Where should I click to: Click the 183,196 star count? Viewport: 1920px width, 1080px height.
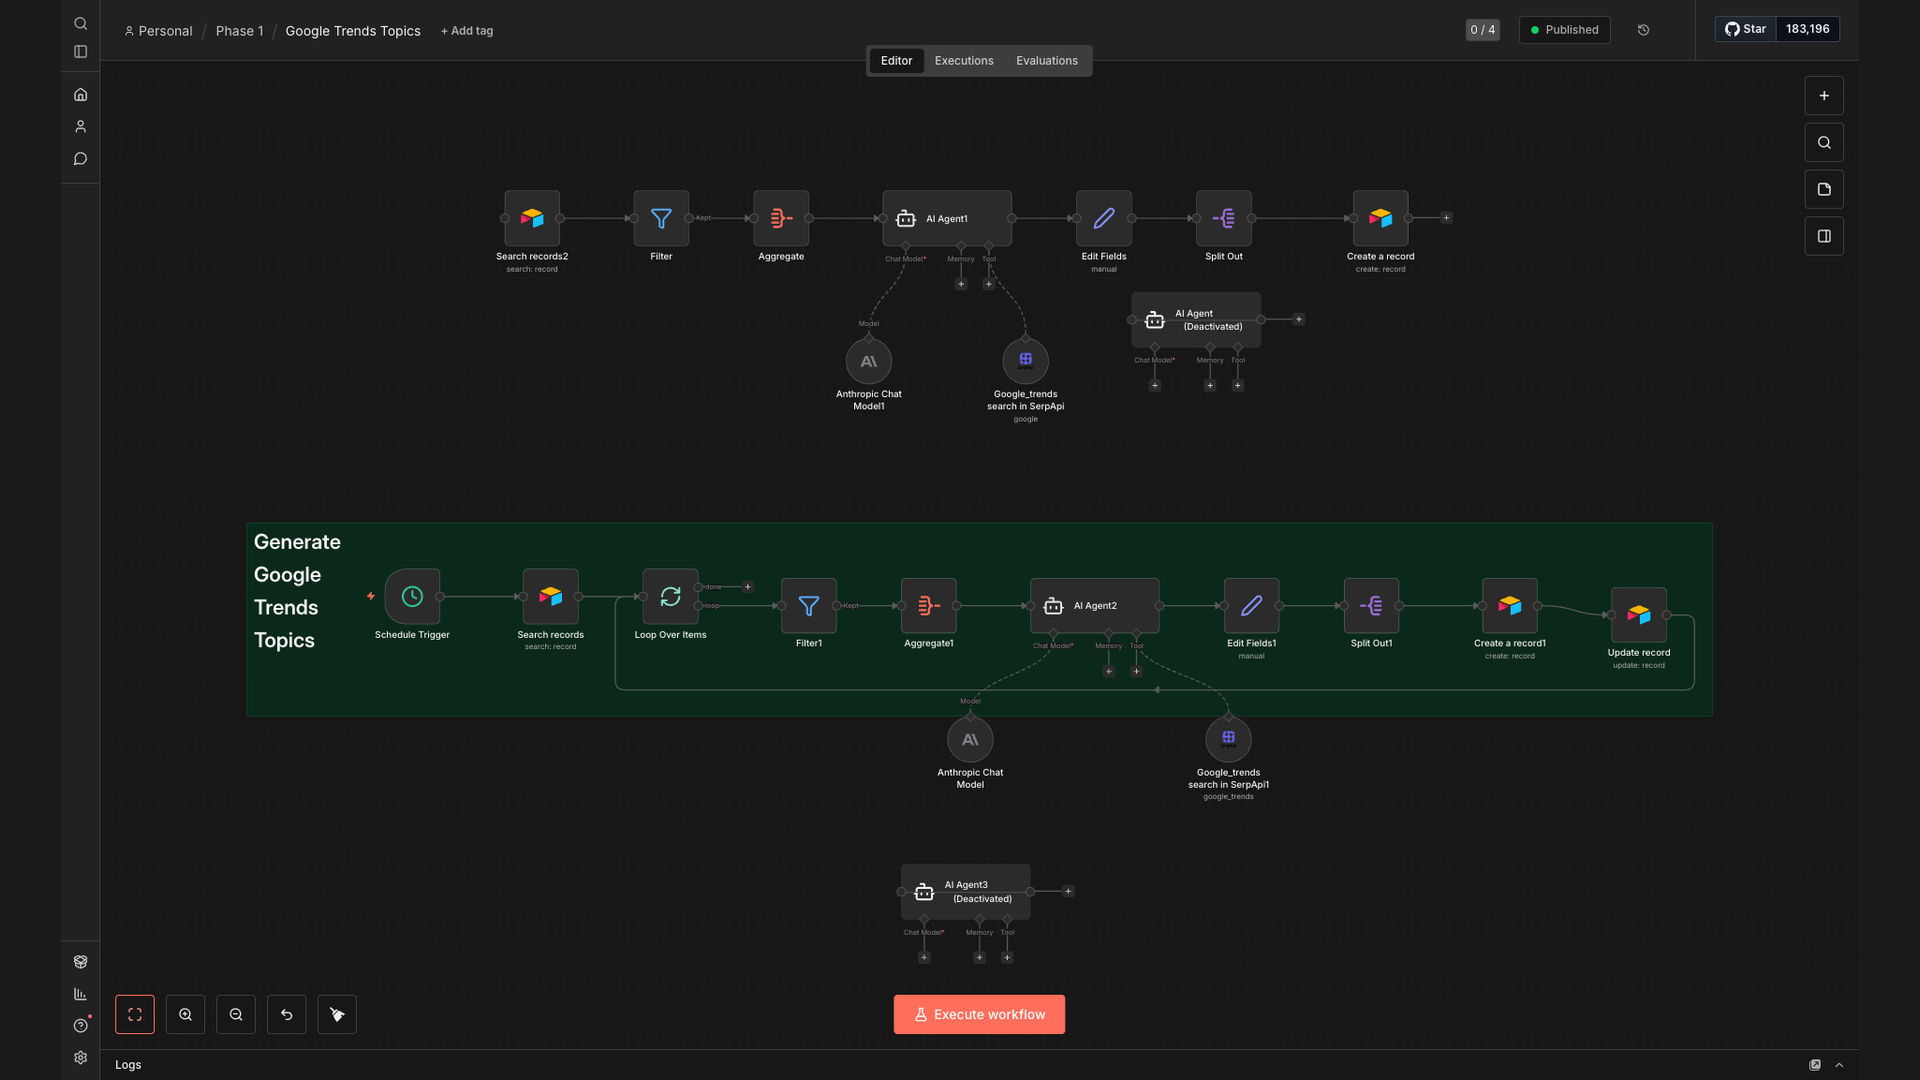(x=1808, y=29)
